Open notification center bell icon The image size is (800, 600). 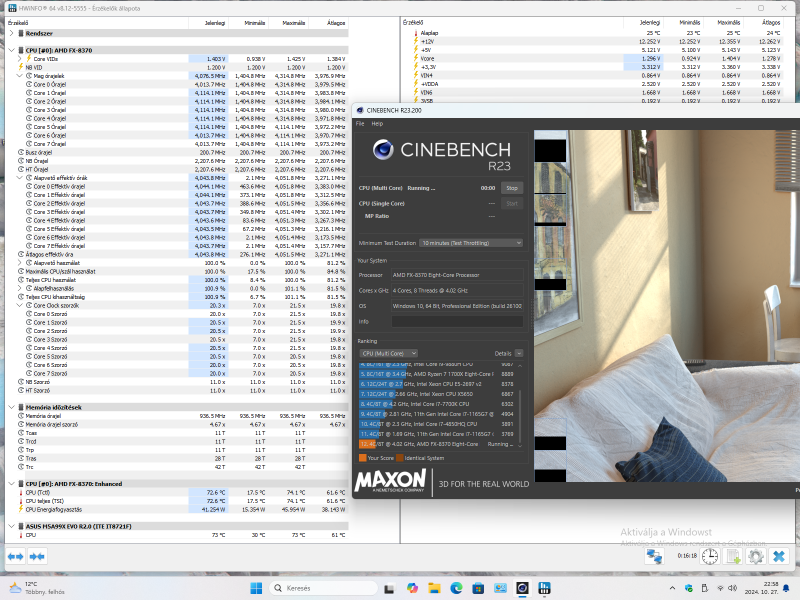pyautogui.click(x=786, y=588)
